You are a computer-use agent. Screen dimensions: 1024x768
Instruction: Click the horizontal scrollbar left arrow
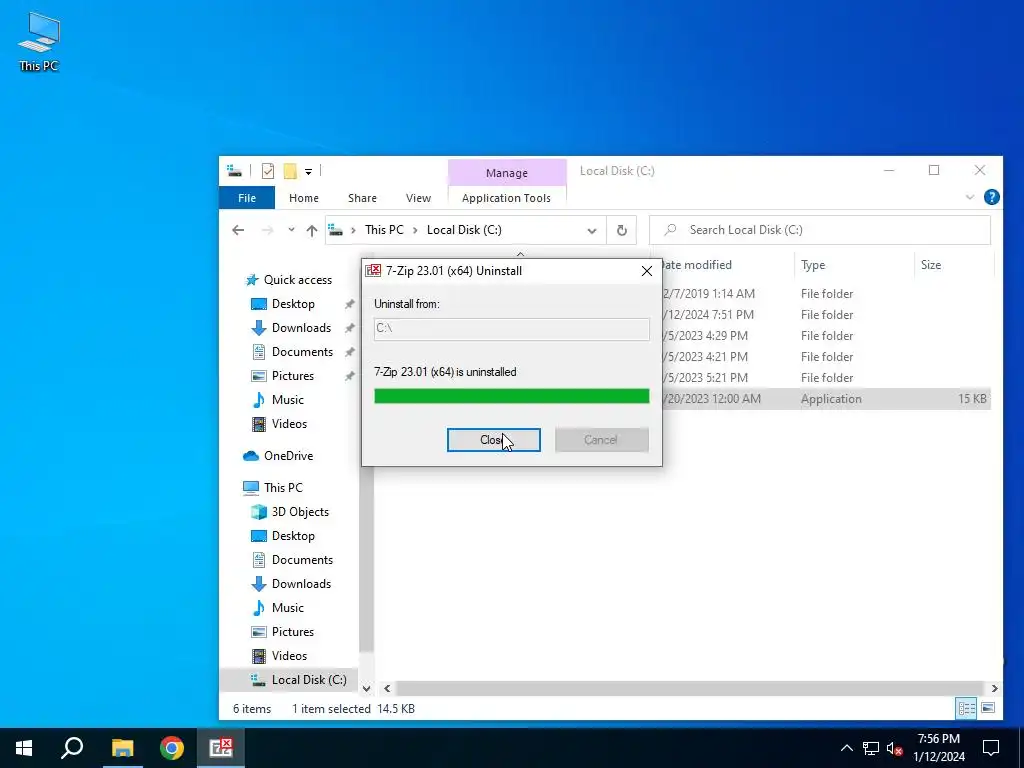387,688
